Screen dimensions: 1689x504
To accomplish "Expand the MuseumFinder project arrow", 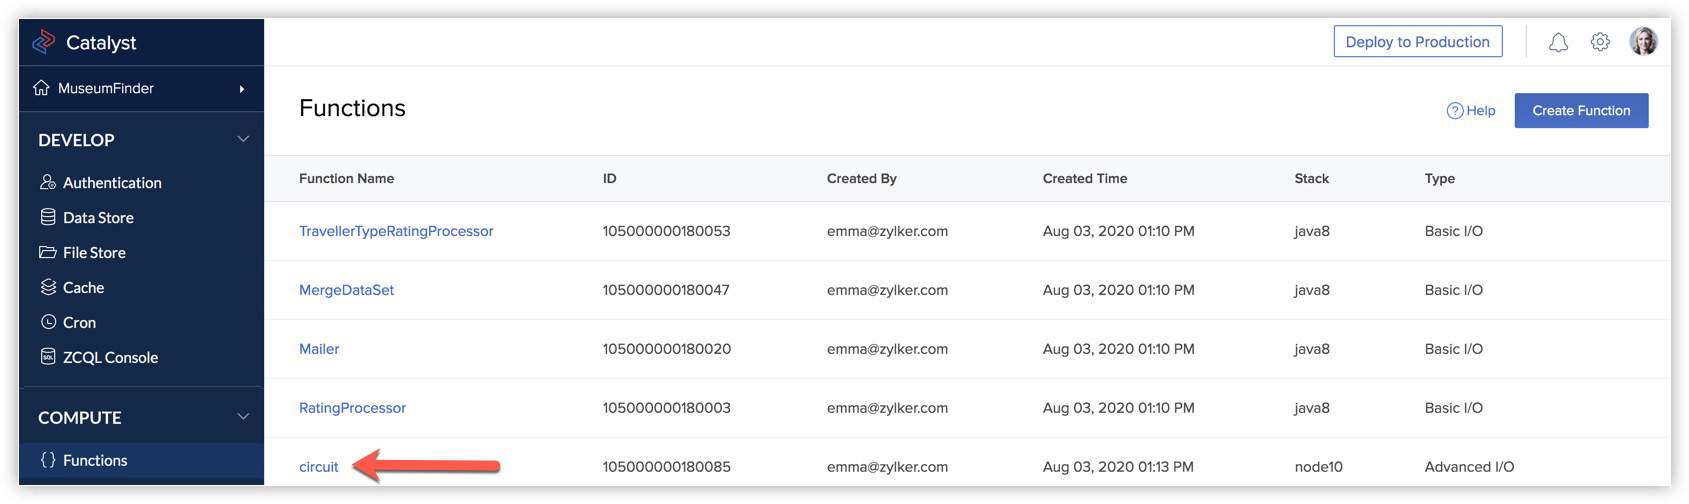I will [242, 89].
